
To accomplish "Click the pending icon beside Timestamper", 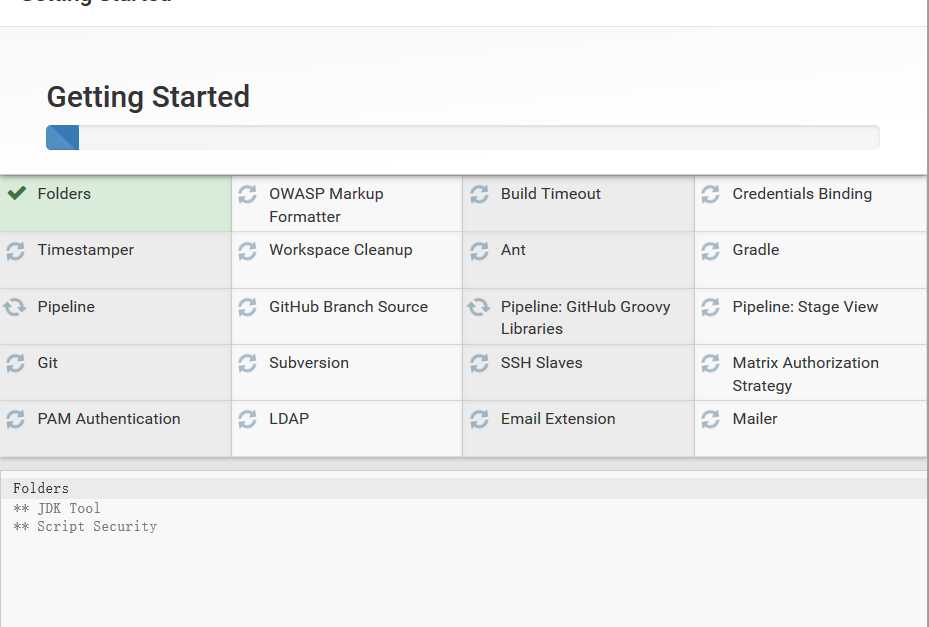I will click(x=15, y=251).
